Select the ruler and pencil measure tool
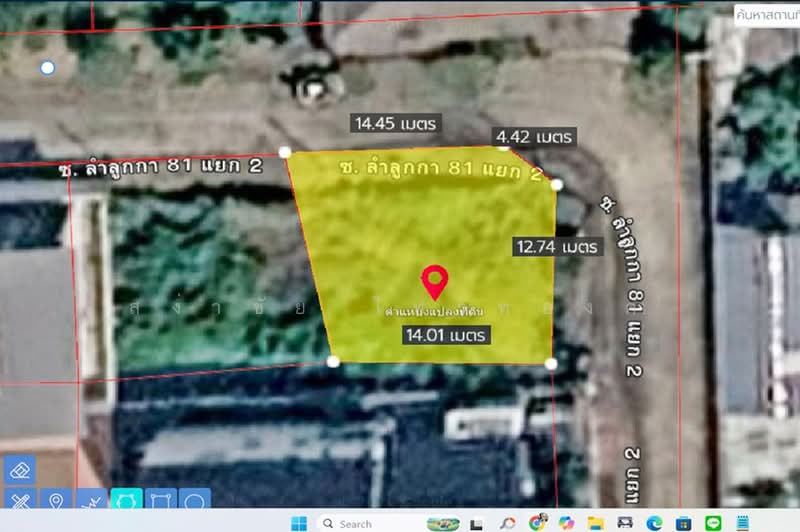Viewport: 800px width, 532px height. [20, 499]
